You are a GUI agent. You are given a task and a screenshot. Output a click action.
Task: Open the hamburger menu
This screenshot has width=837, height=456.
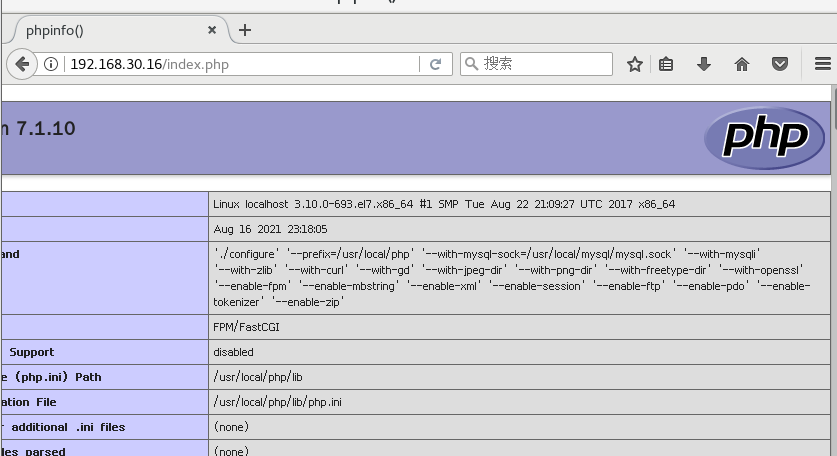click(823, 64)
